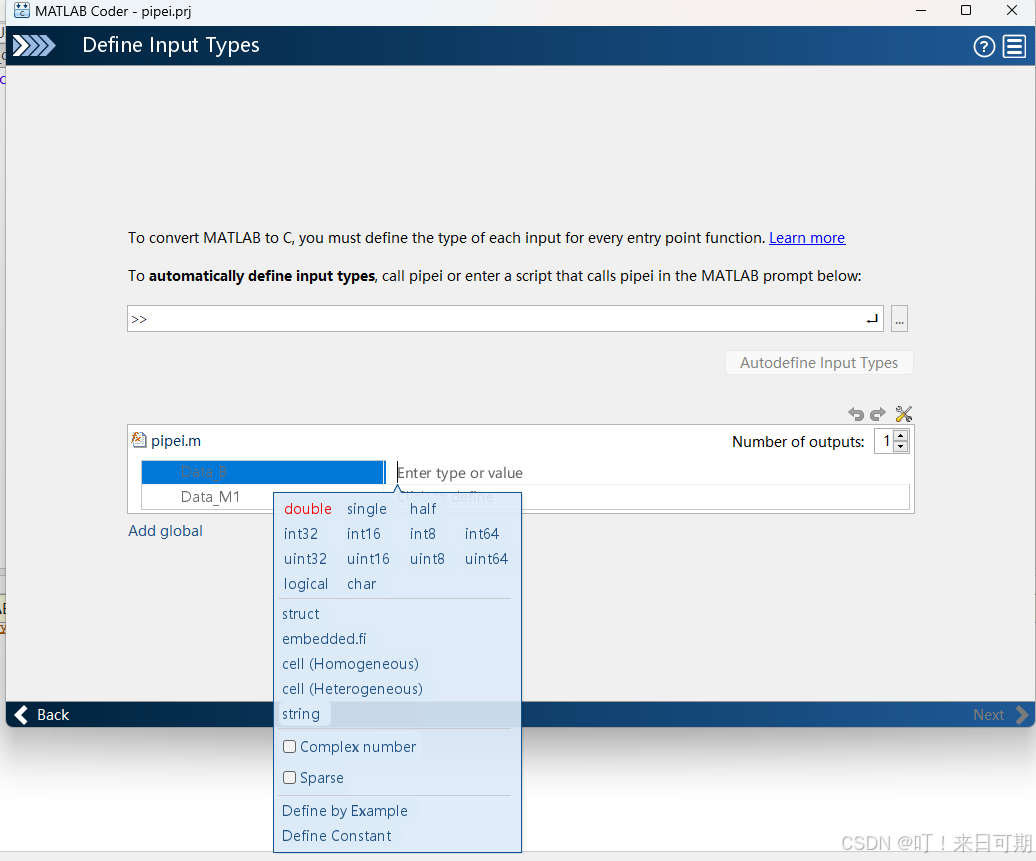1036x861 pixels.
Task: Click the ellipsis browse button beside the prompt
Action: pos(899,318)
